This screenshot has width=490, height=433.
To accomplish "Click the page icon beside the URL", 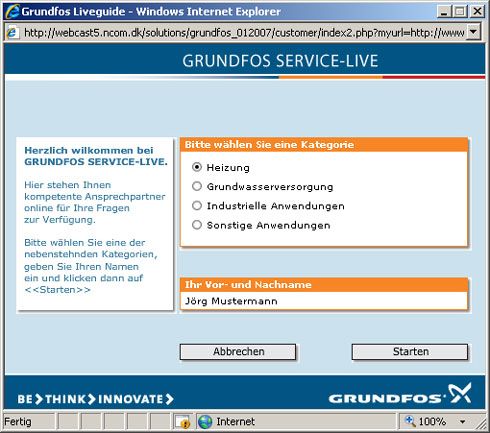I will [12, 32].
